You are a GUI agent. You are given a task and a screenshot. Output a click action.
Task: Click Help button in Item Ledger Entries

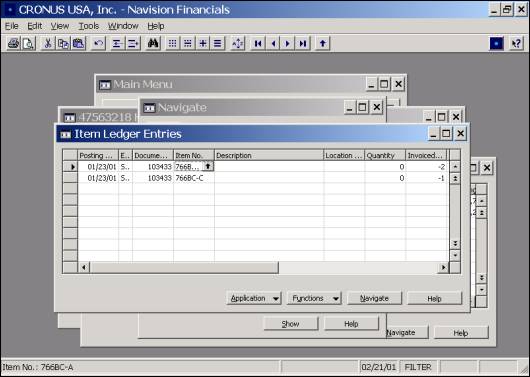coord(434,298)
